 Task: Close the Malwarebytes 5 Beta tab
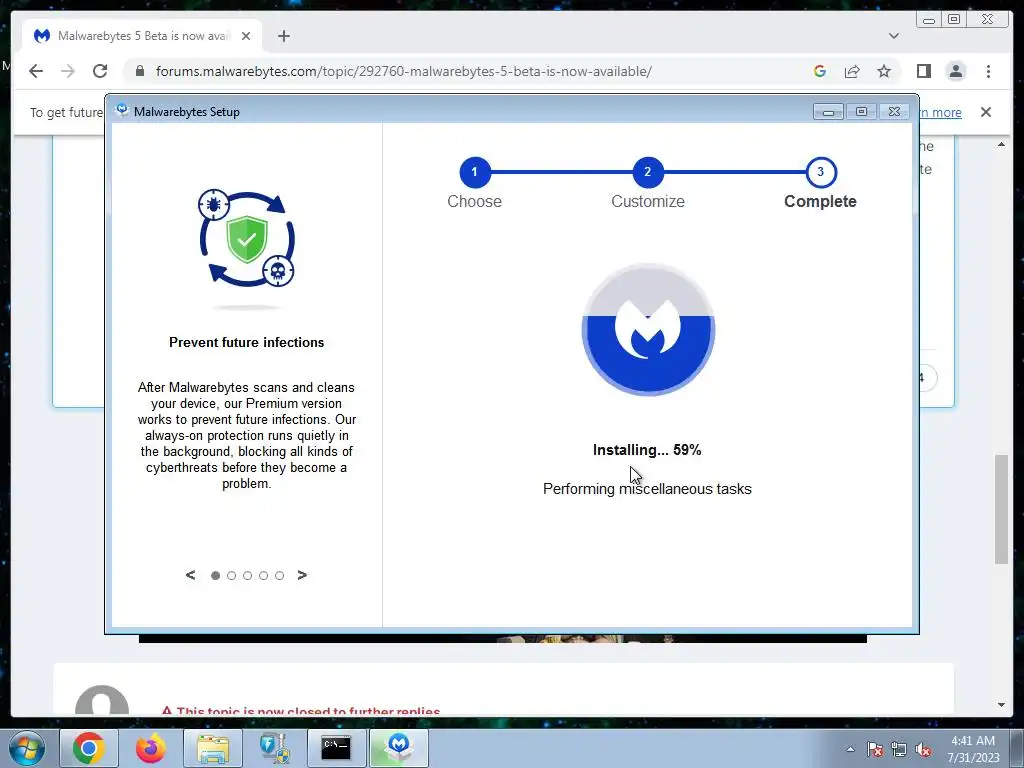tap(246, 36)
